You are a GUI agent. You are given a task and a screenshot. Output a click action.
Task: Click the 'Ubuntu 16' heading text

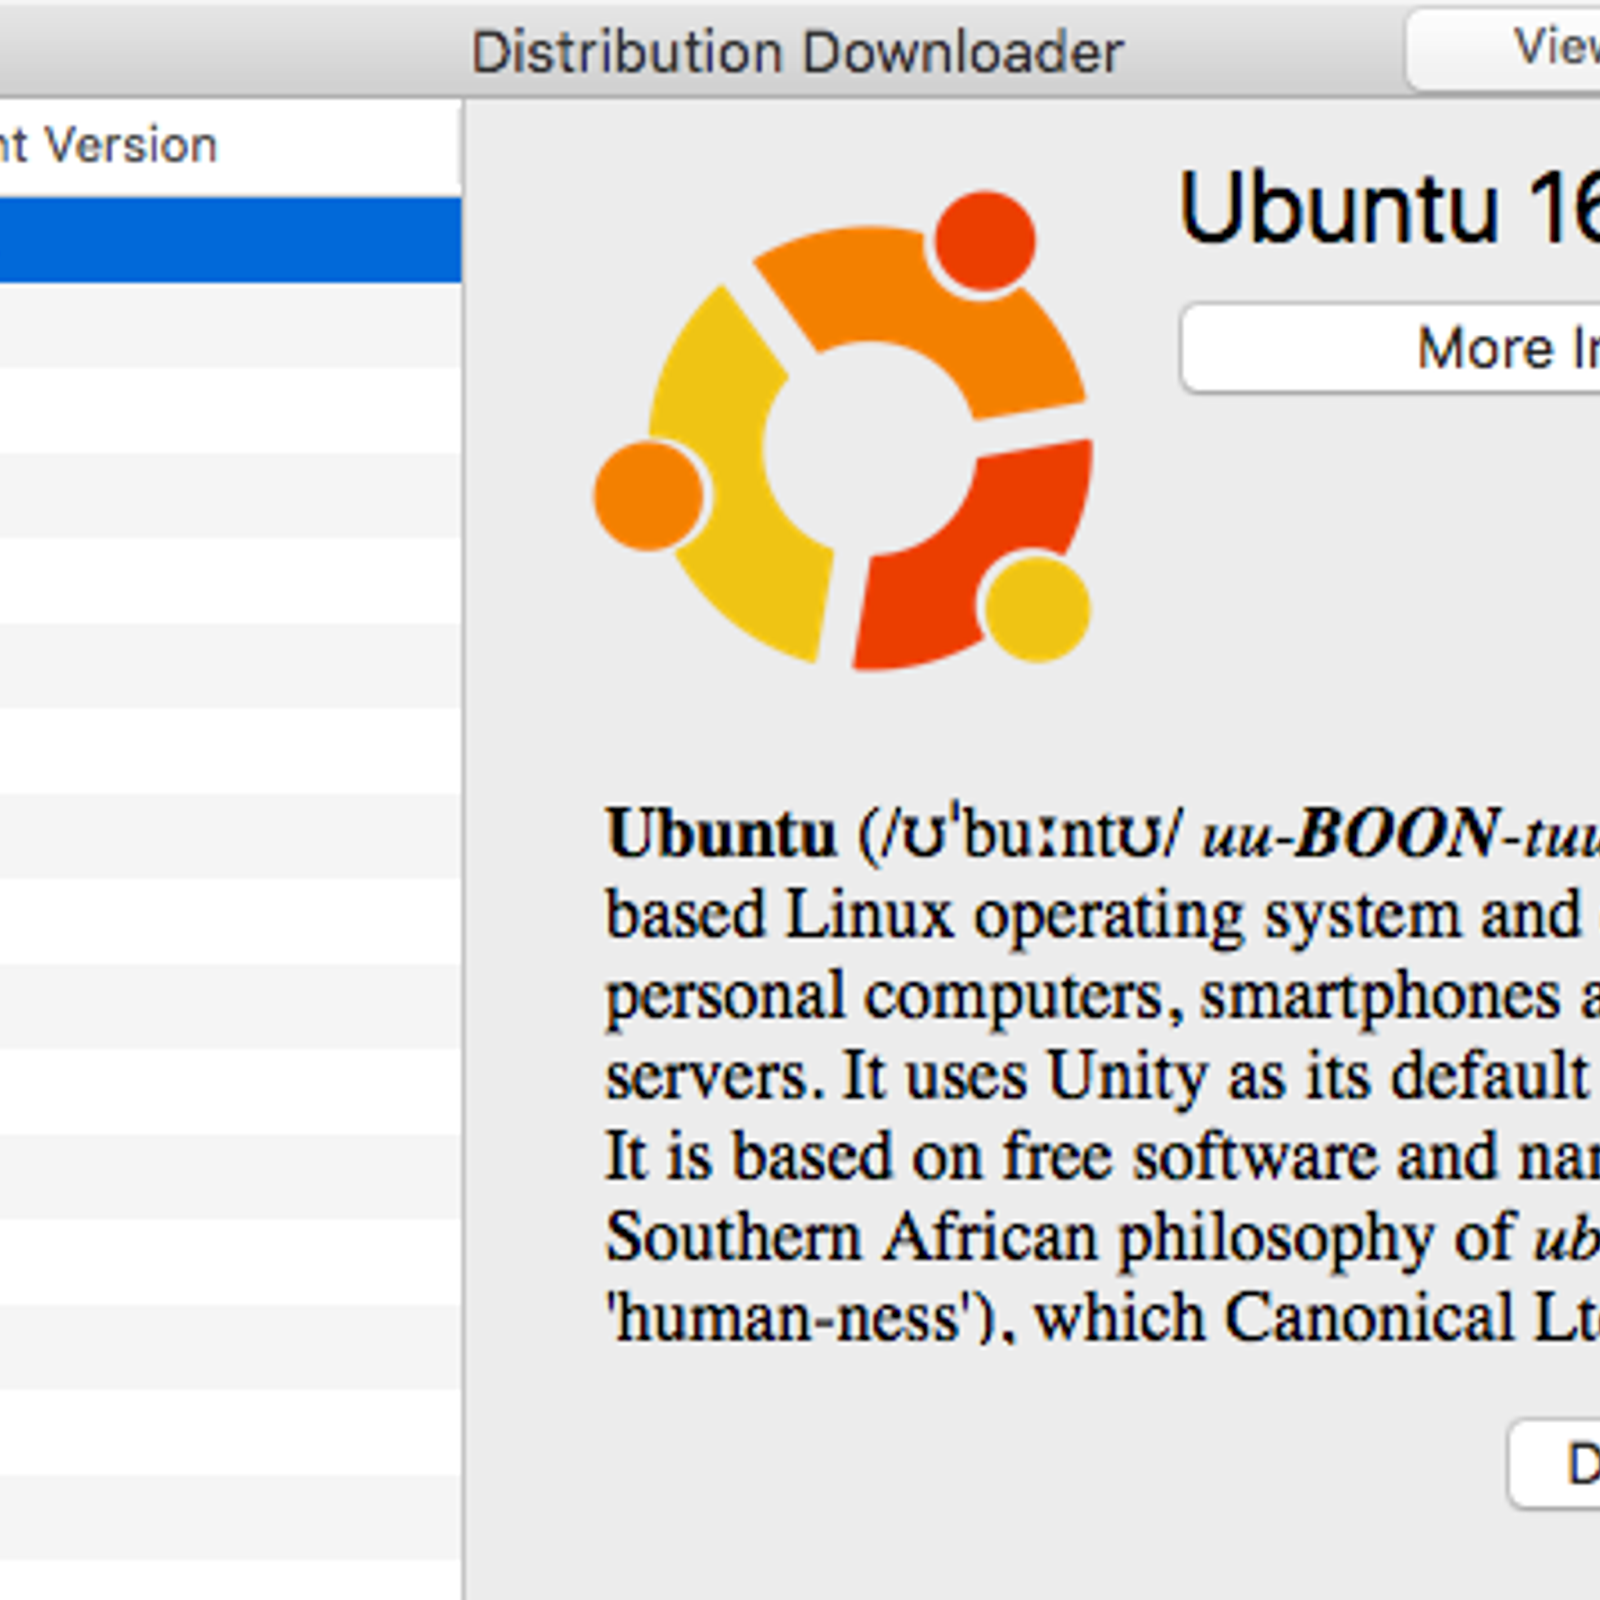(x=1390, y=208)
